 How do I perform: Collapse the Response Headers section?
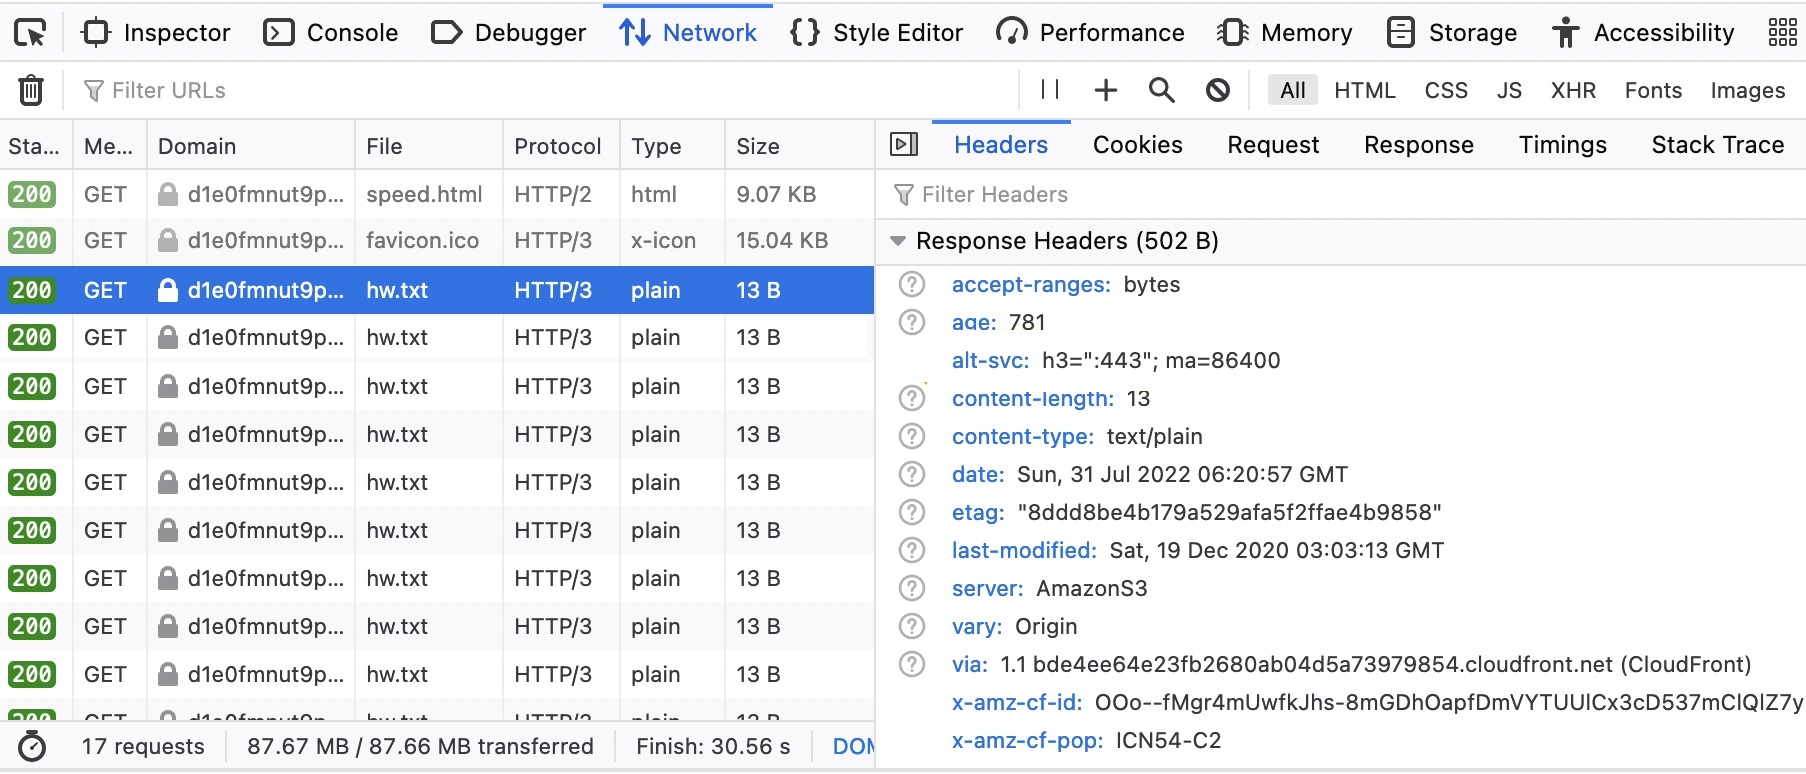[x=898, y=241]
